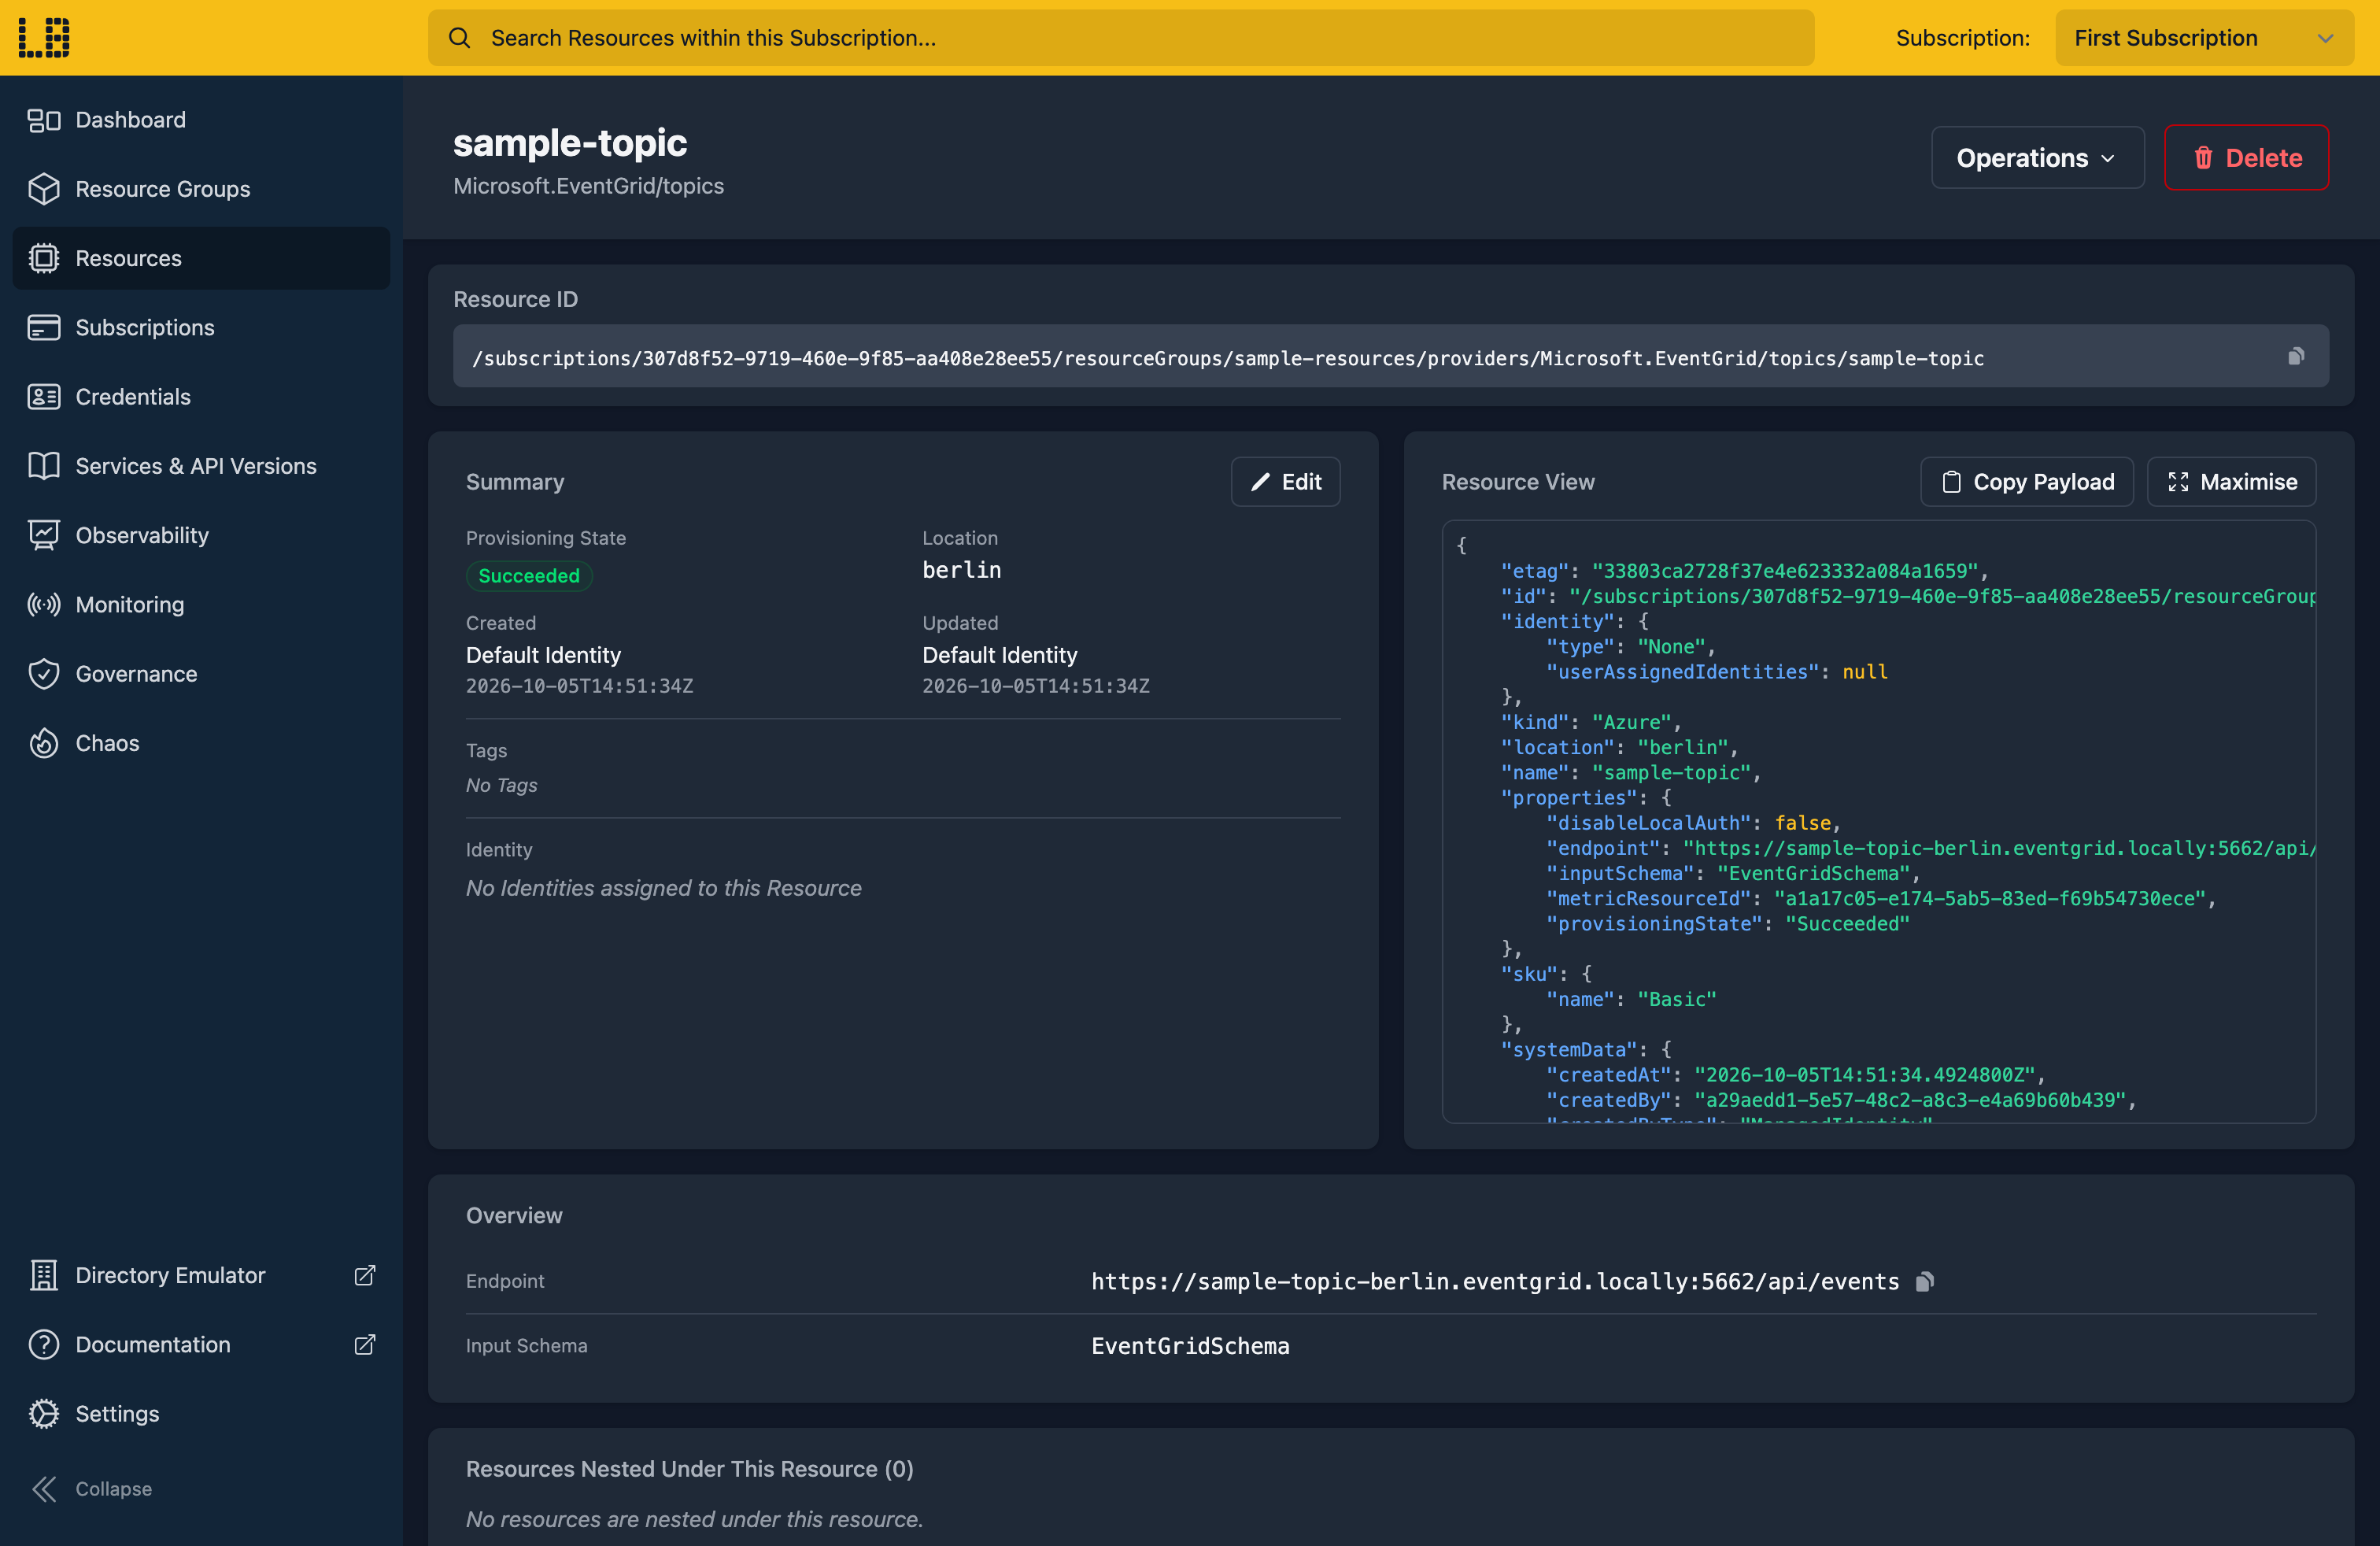The image size is (2380, 1546).
Task: Click the Observability chart icon
Action: pyautogui.click(x=44, y=535)
